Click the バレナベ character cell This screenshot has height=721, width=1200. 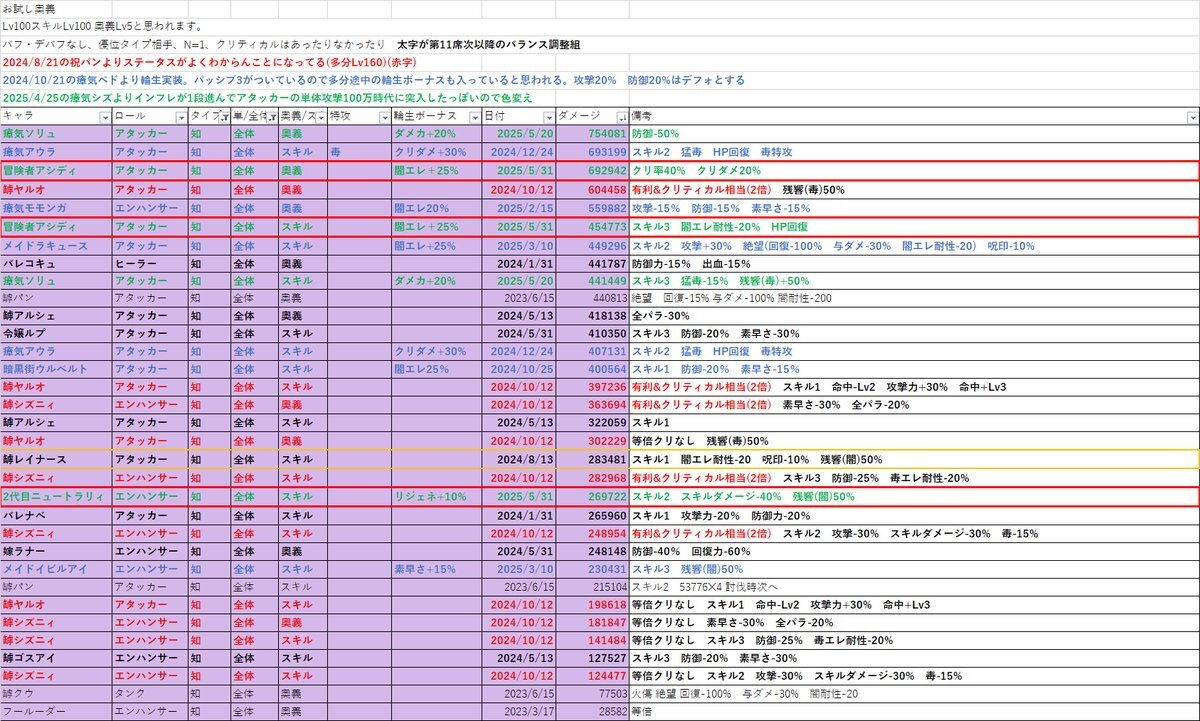point(56,514)
